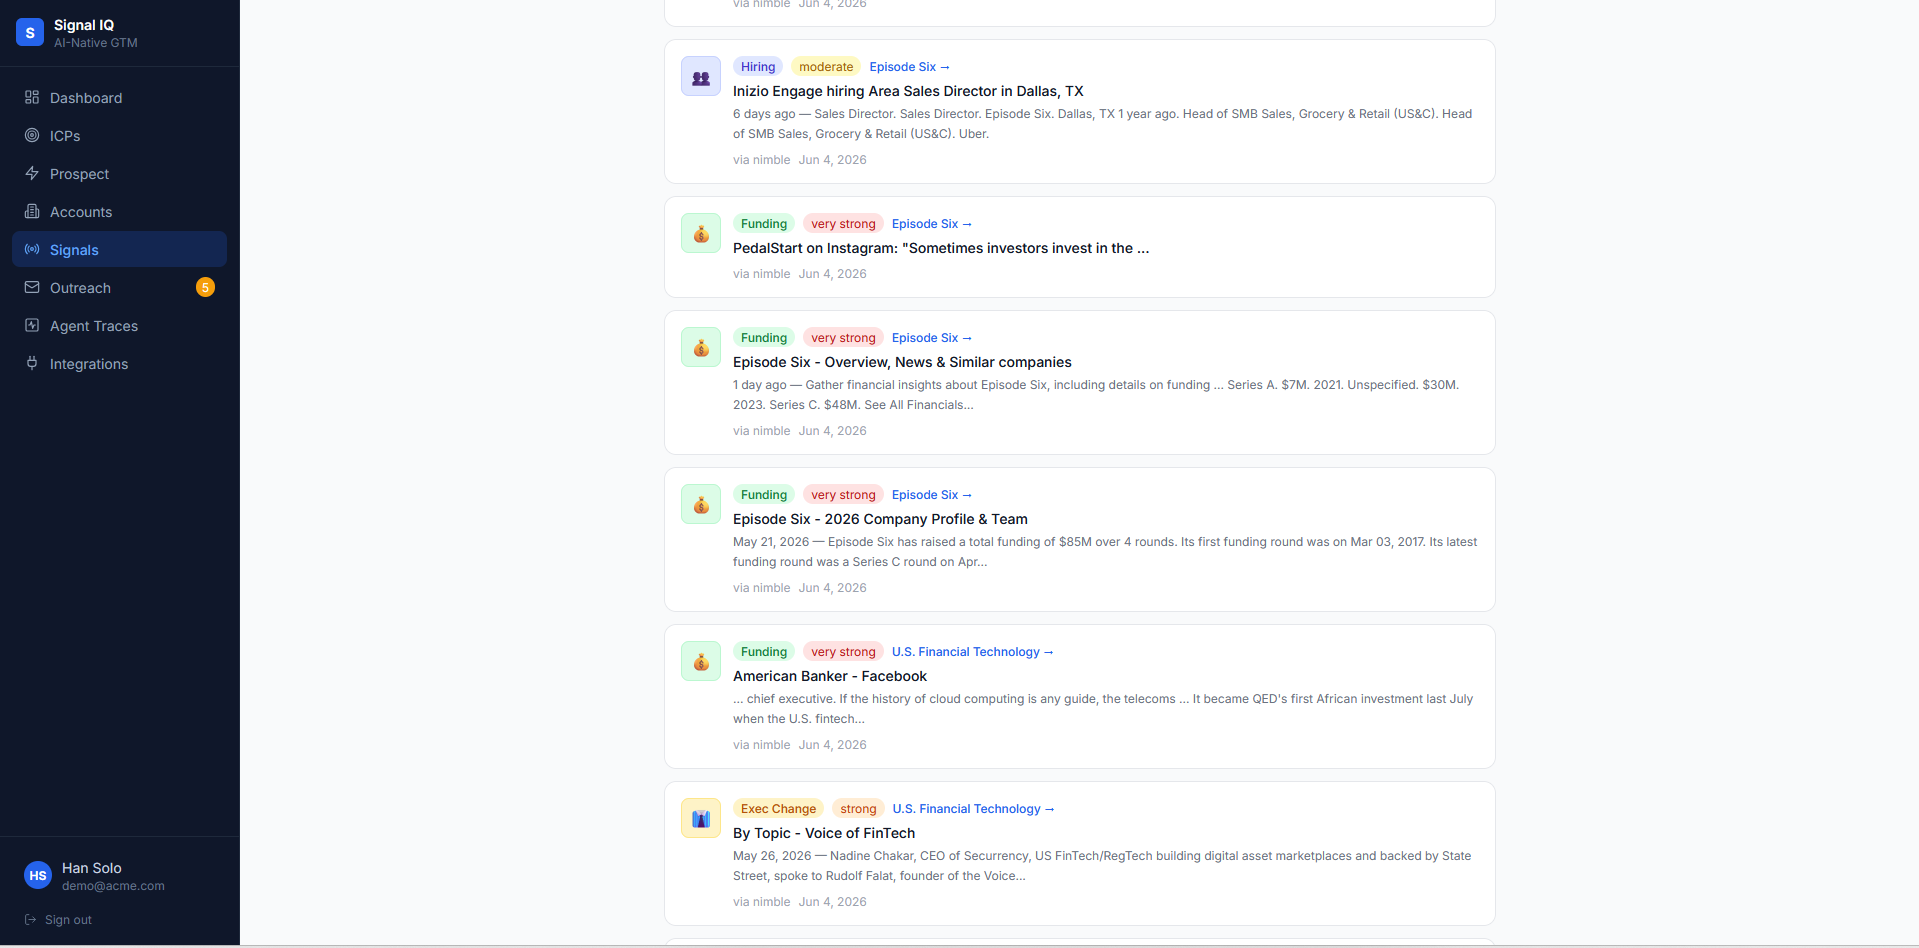
Task: Click the hiring people icon on Inizio Engage card
Action: pos(701,76)
